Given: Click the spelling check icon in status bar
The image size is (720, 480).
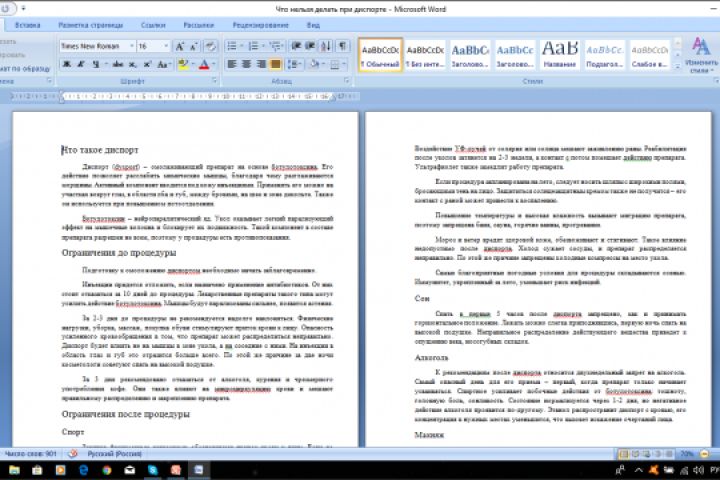Looking at the screenshot, I should point(73,454).
